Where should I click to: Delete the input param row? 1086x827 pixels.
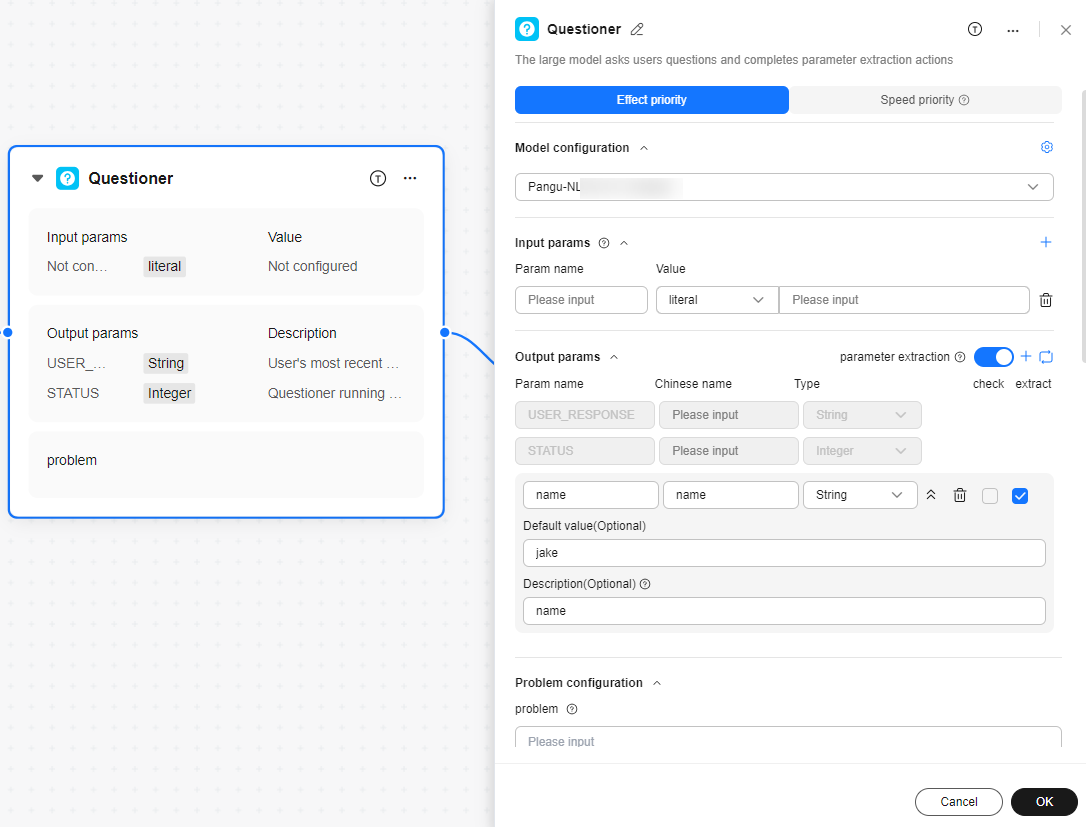(x=1046, y=300)
